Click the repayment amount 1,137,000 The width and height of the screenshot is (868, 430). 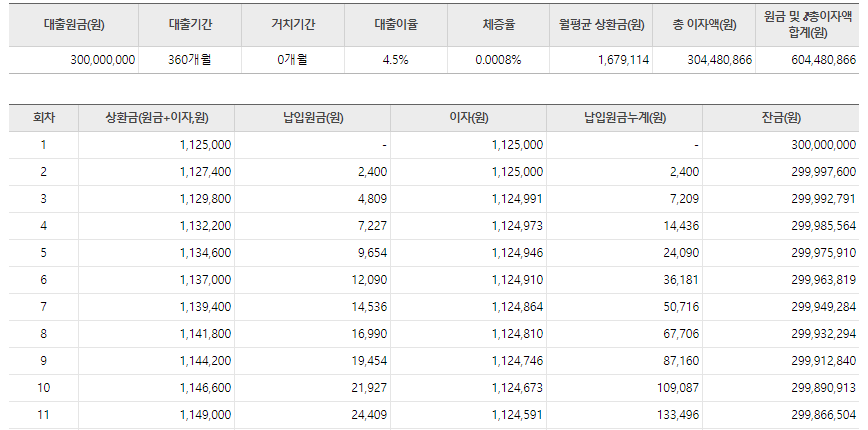pyautogui.click(x=205, y=280)
